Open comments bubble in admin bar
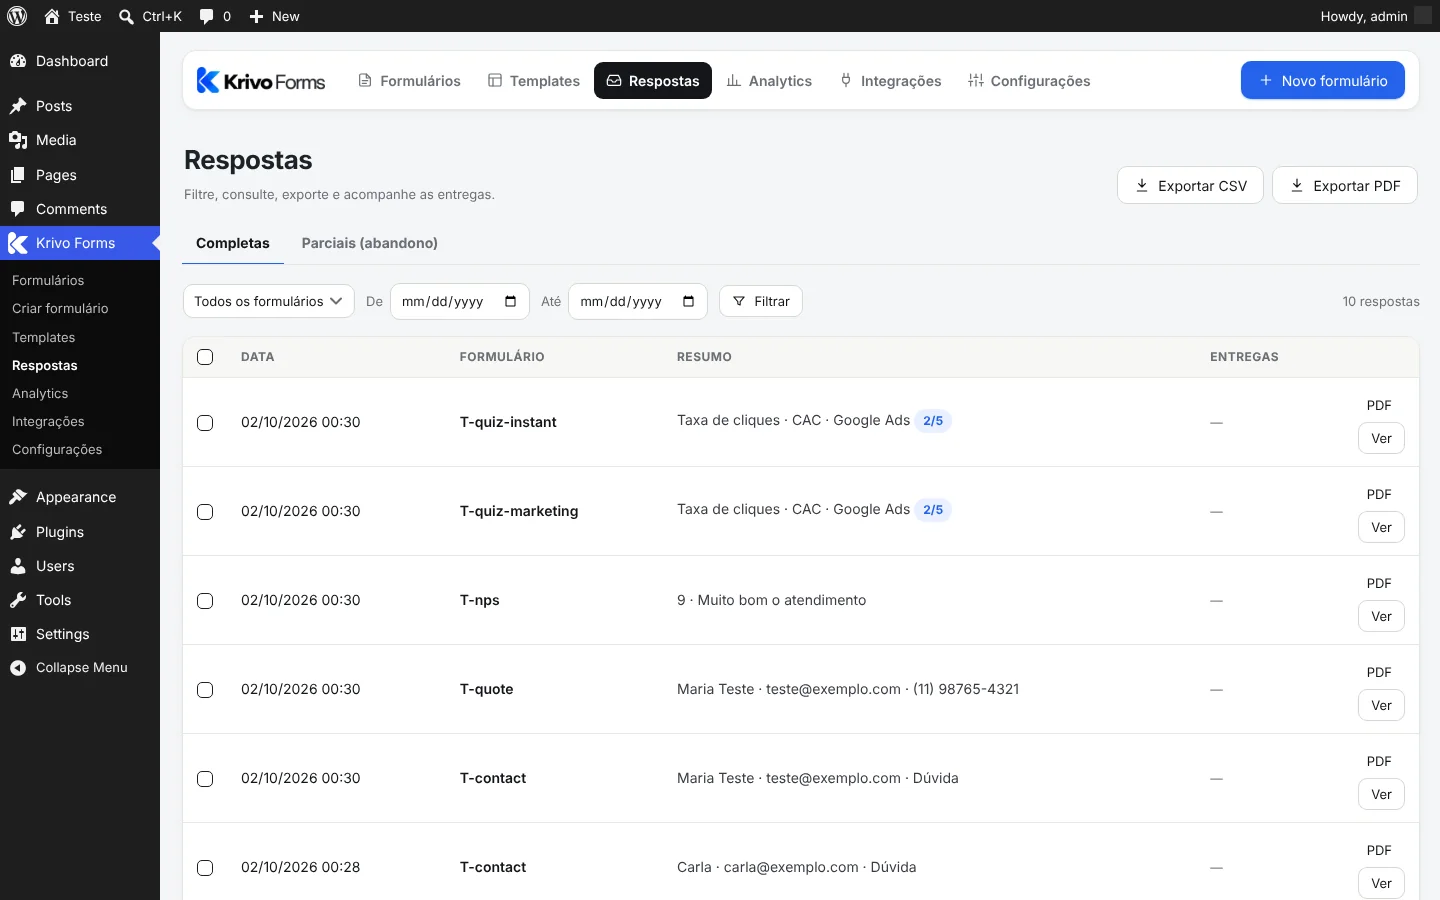The height and width of the screenshot is (900, 1440). [x=215, y=16]
